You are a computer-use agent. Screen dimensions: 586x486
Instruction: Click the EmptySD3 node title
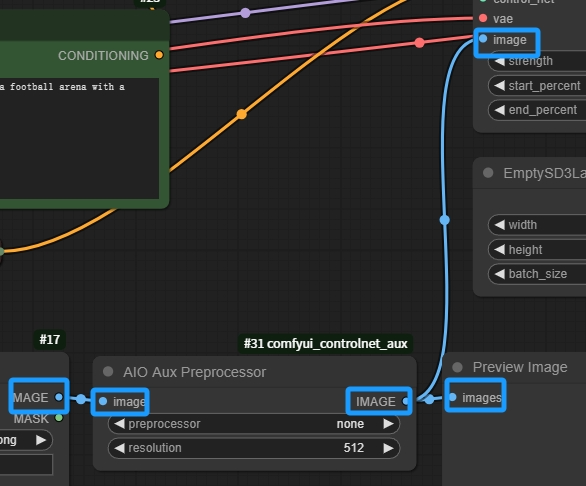545,173
